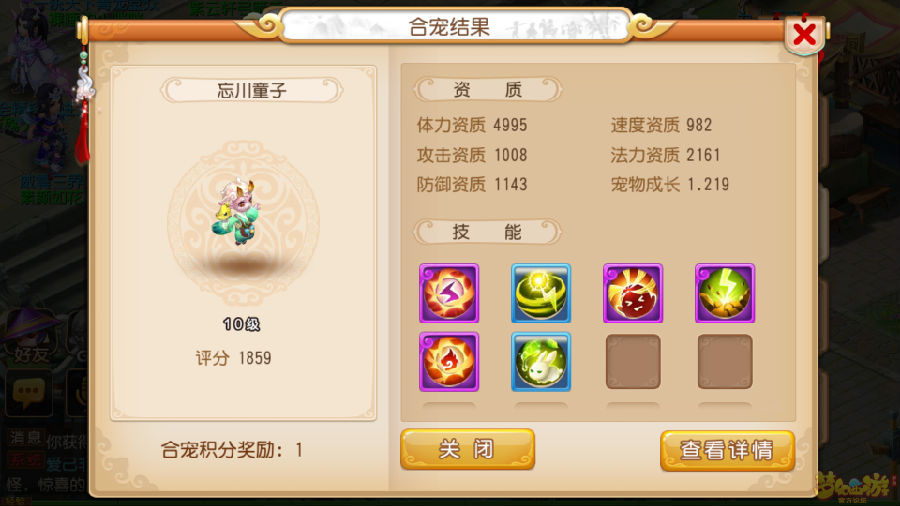Viewport: 900px width, 506px height.
Task: Open the chat bubble icon at bottom left
Action: click(29, 393)
